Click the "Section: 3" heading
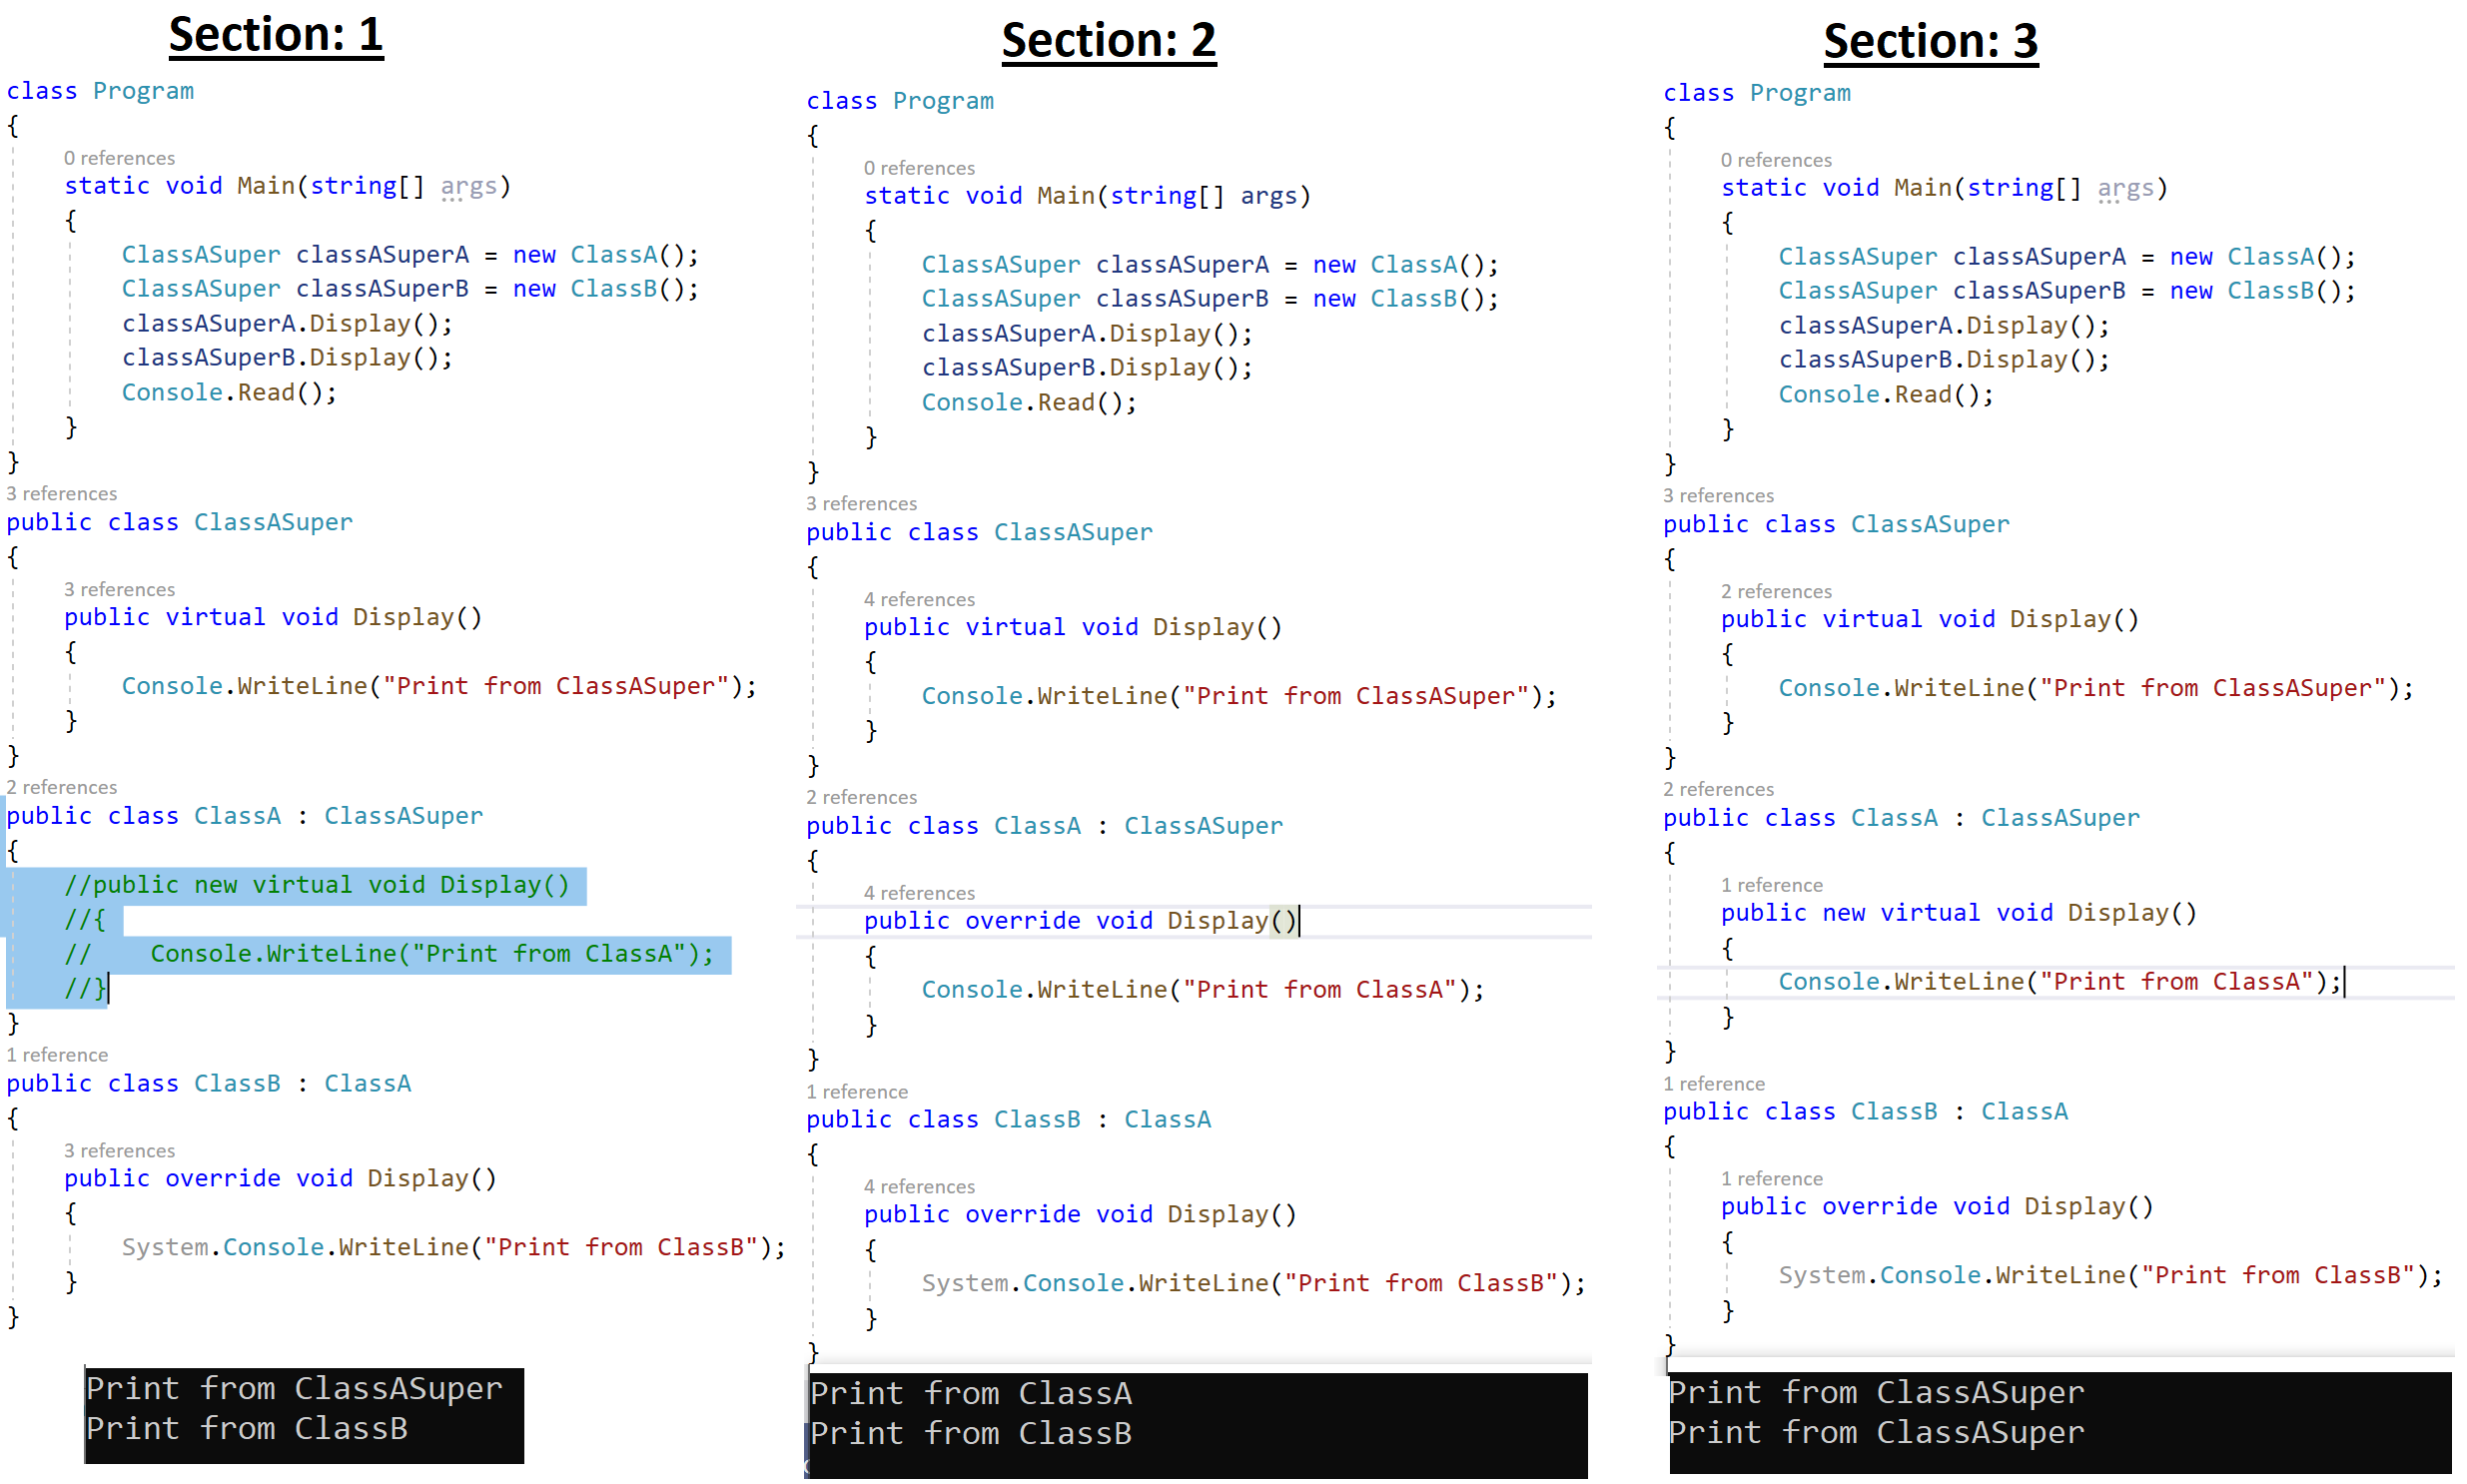 tap(1930, 41)
